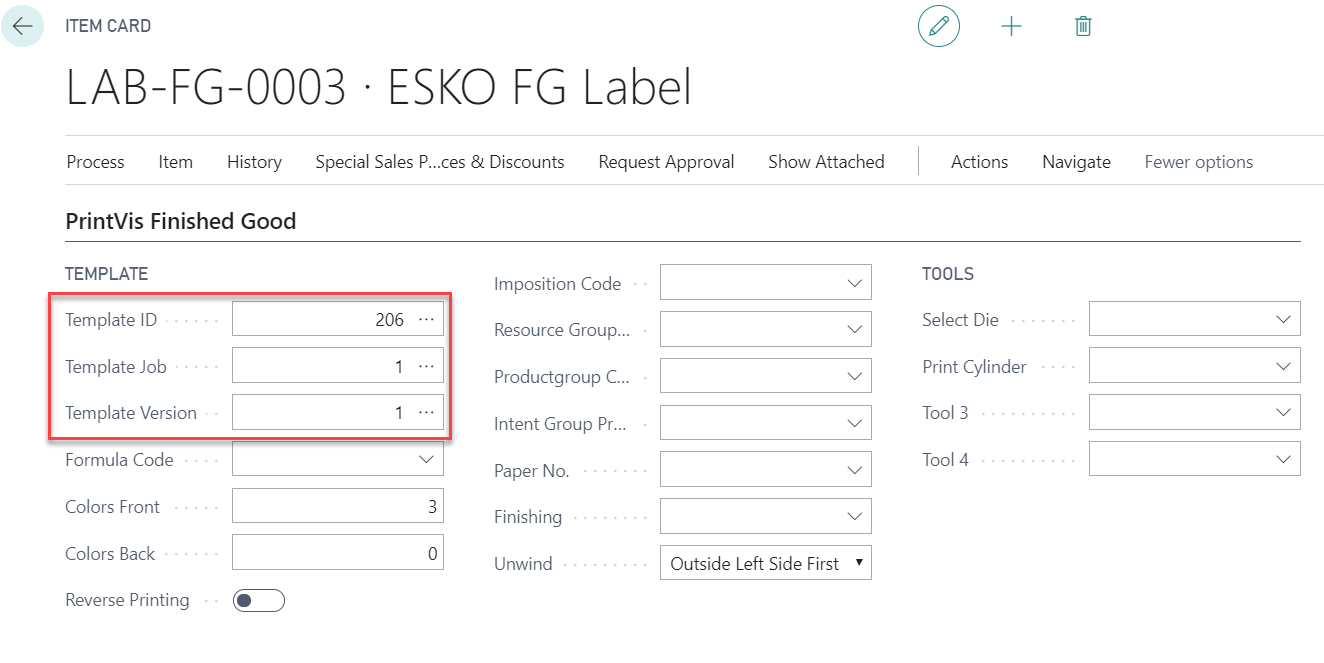1324x663 pixels.
Task: Open the Show Attached menu
Action: pyautogui.click(x=826, y=162)
